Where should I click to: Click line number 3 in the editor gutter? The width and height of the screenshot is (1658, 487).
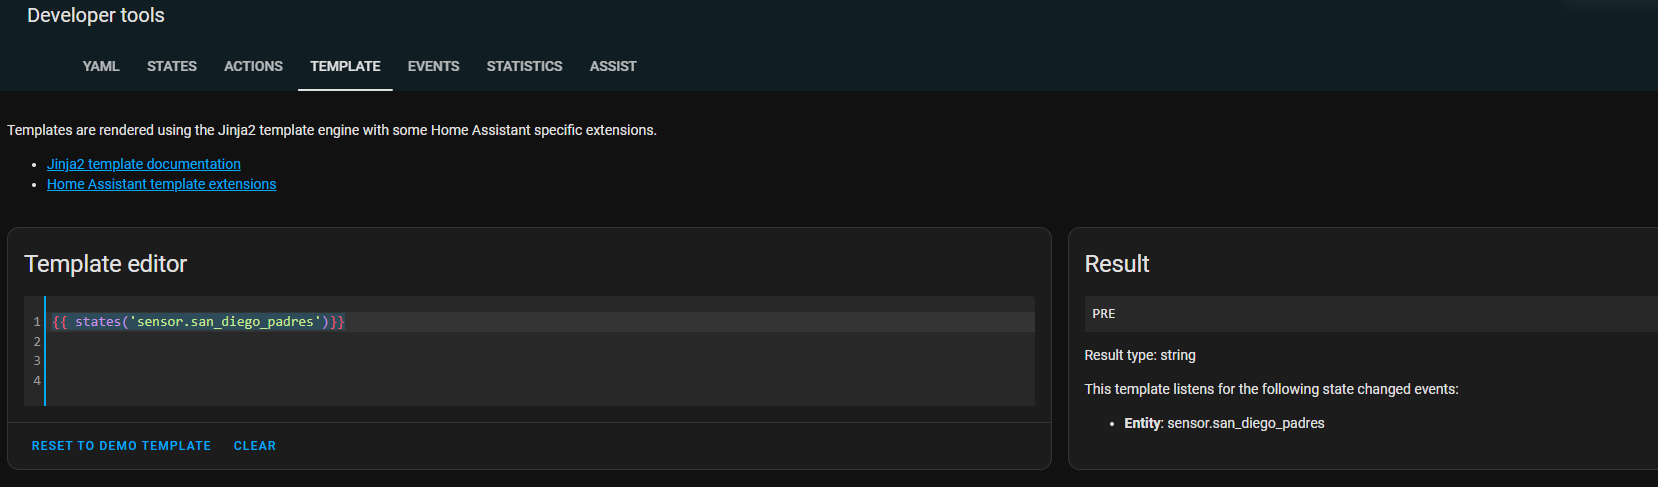point(37,361)
